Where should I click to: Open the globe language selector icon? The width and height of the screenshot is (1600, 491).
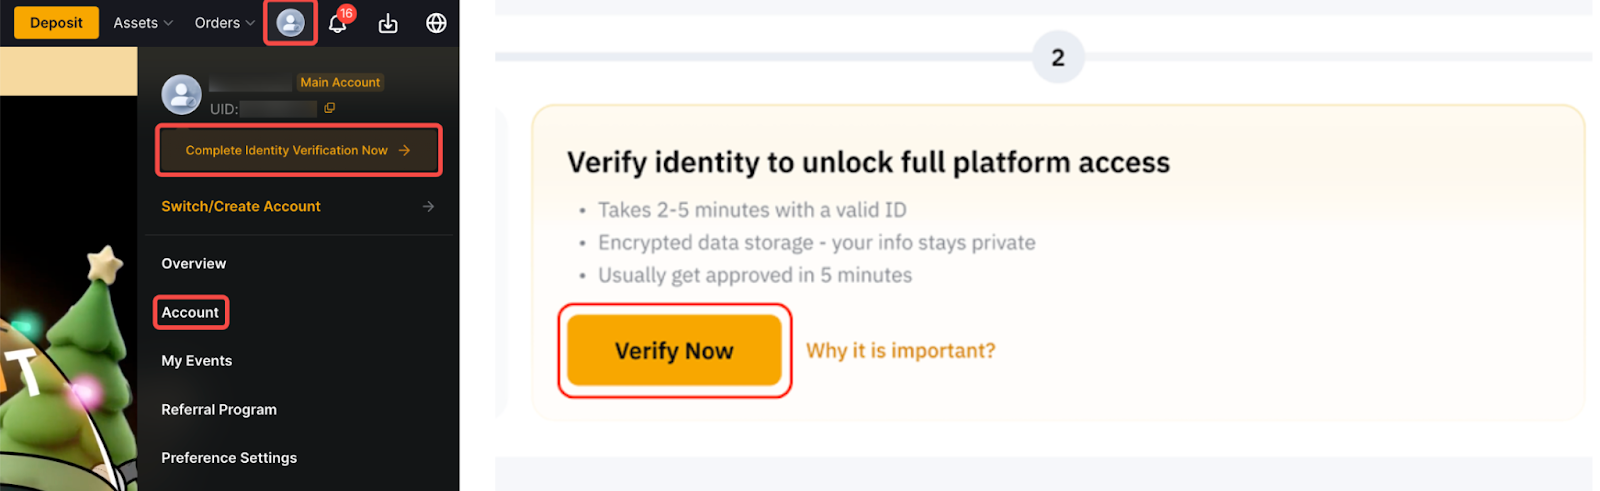click(436, 23)
